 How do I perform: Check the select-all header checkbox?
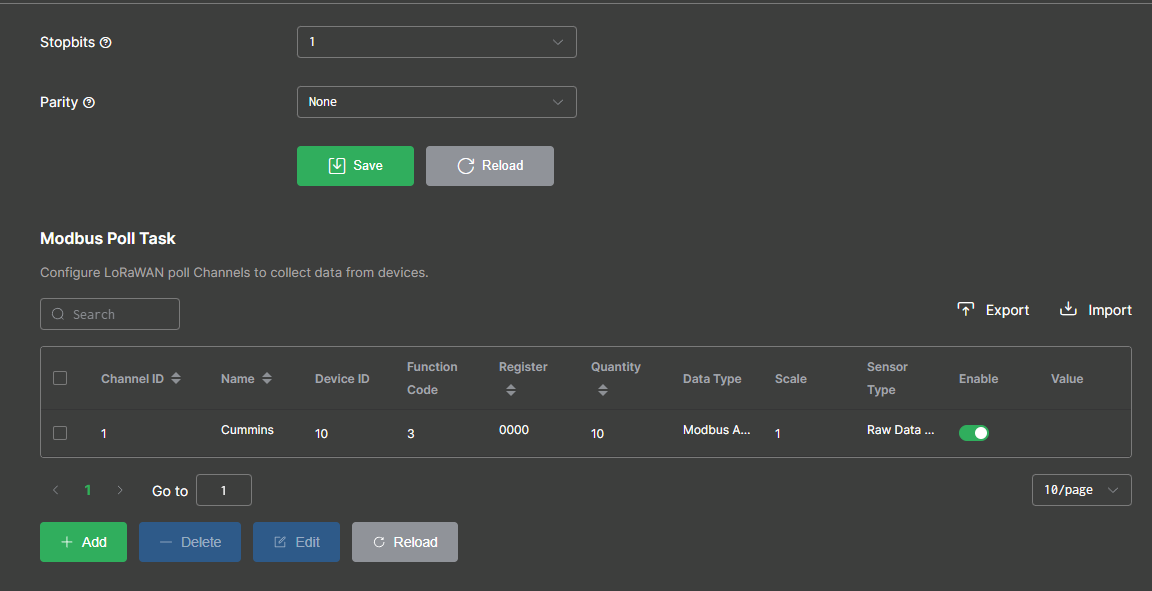pos(60,378)
